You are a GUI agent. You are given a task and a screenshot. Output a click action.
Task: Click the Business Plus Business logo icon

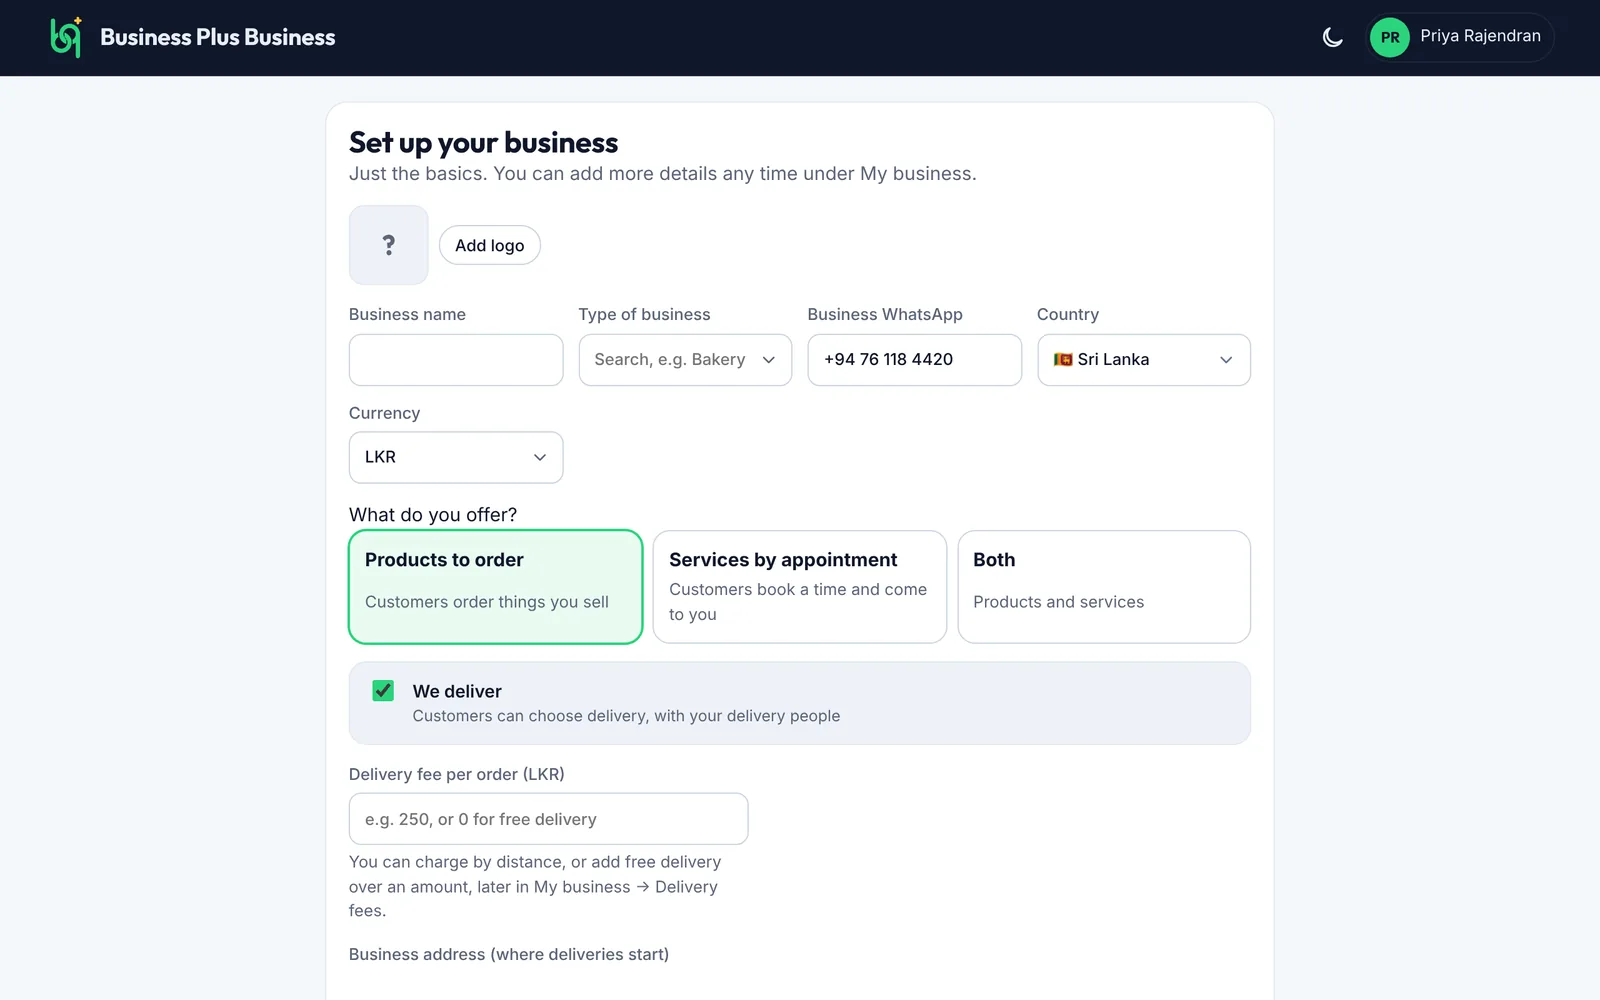(x=66, y=37)
